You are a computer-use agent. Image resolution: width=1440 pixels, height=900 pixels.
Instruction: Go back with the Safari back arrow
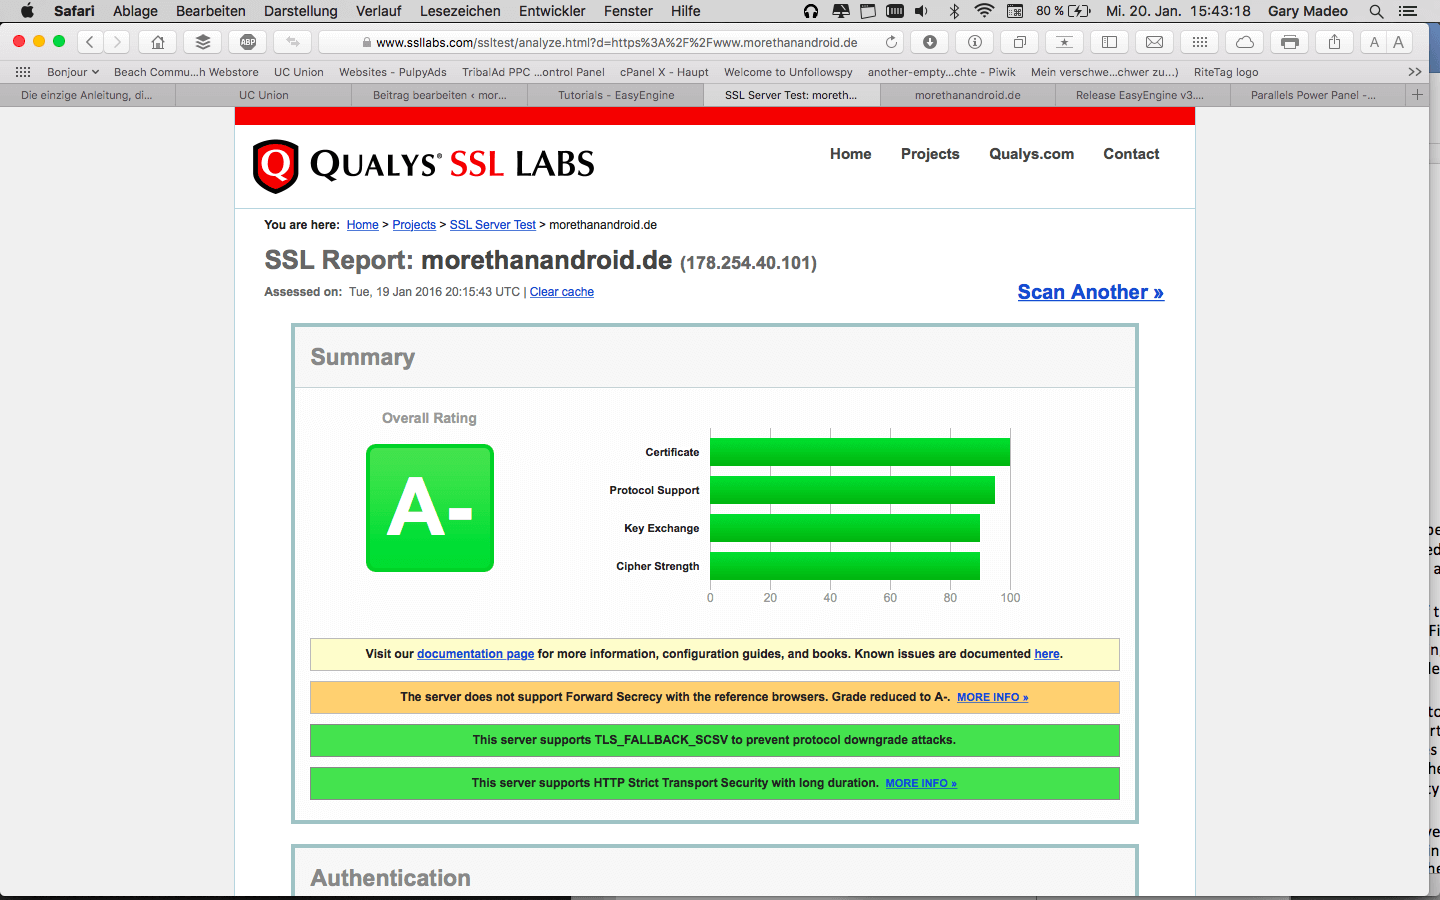coord(90,42)
